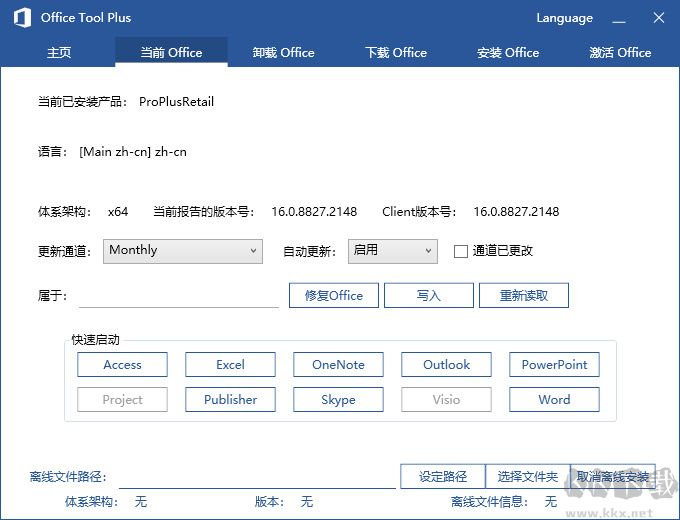The image size is (680, 520).
Task: Click the 当前报告的版本号 value 16.0.8827.2148
Action: pyautogui.click(x=314, y=212)
